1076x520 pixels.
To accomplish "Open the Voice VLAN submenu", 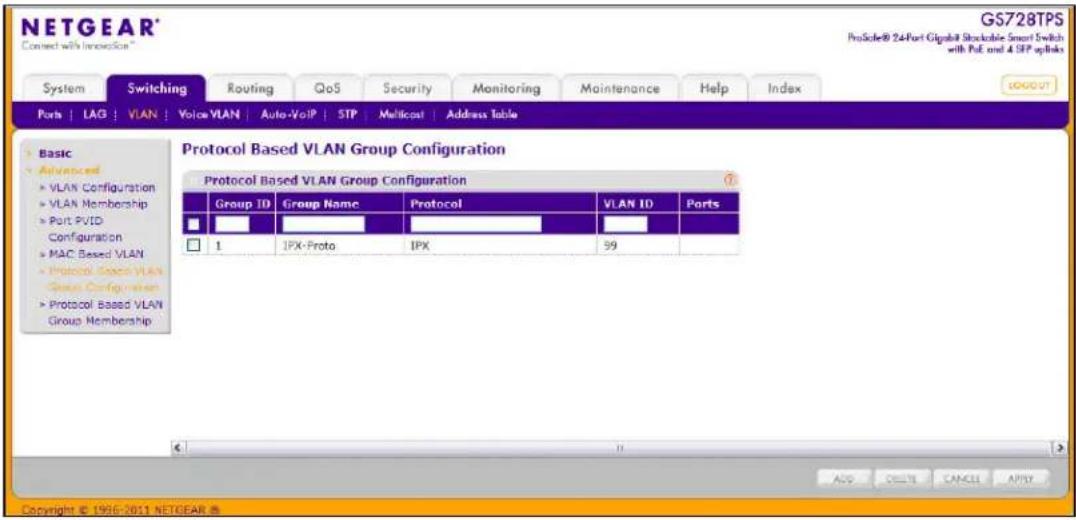I will pos(209,115).
